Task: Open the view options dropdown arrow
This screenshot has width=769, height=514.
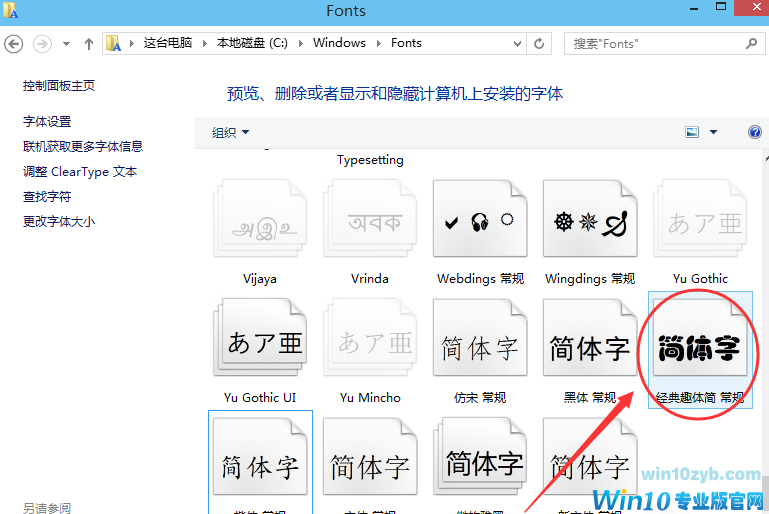Action: click(714, 132)
